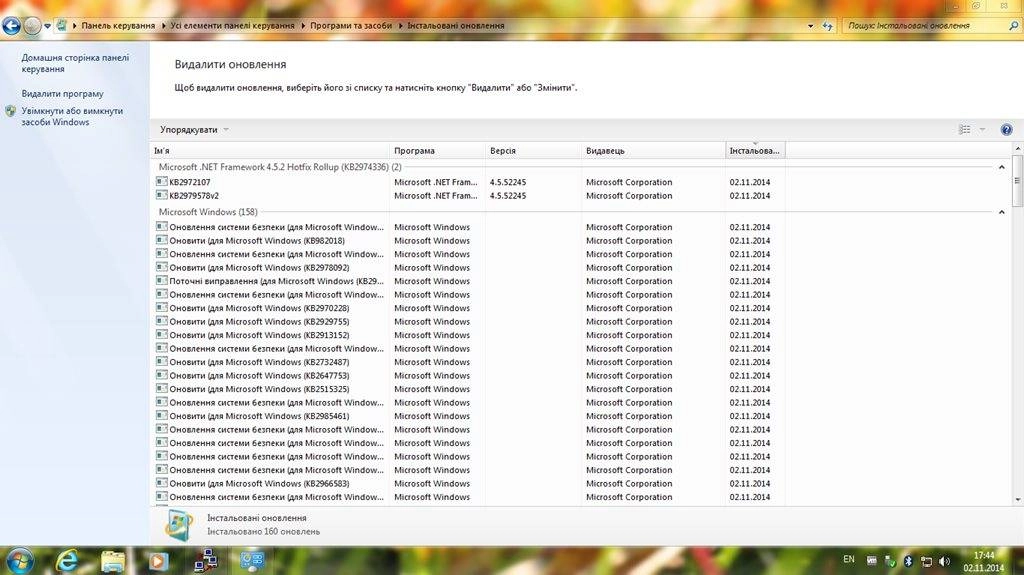
Task: Select update KB2966583 row
Action: click(470, 484)
